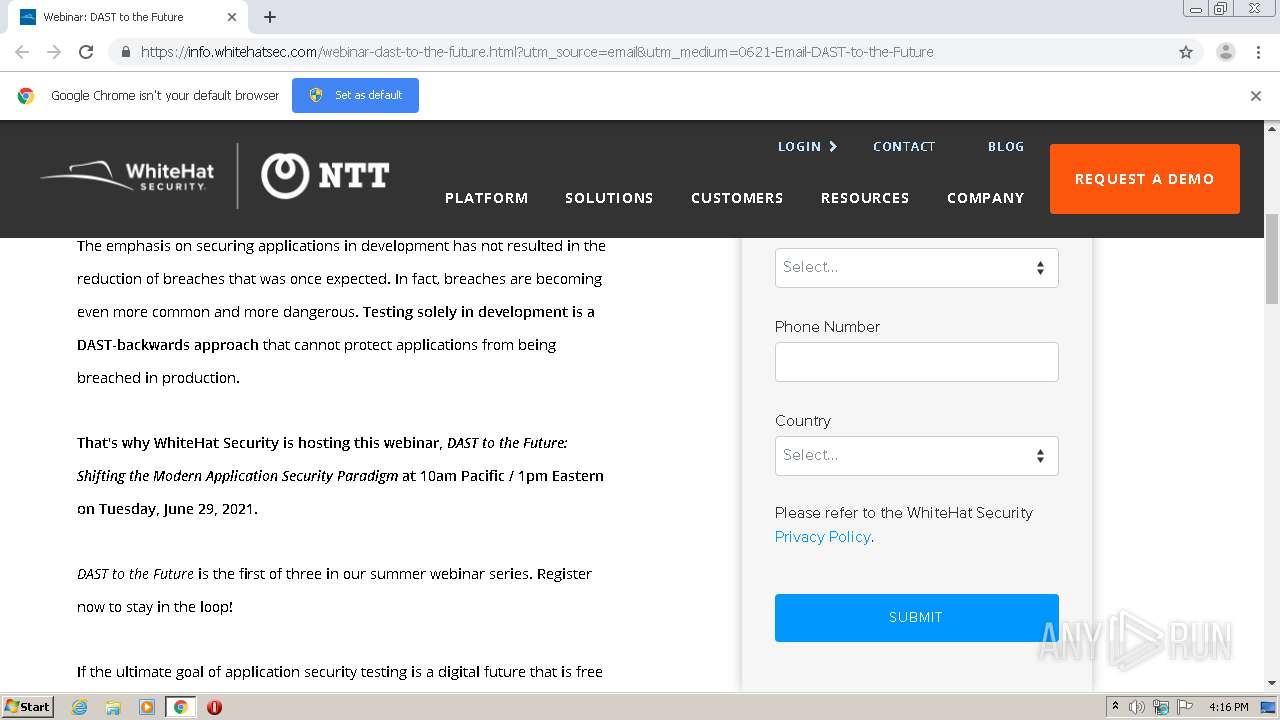
Task: Close the Webinar DAST tab
Action: (232, 17)
